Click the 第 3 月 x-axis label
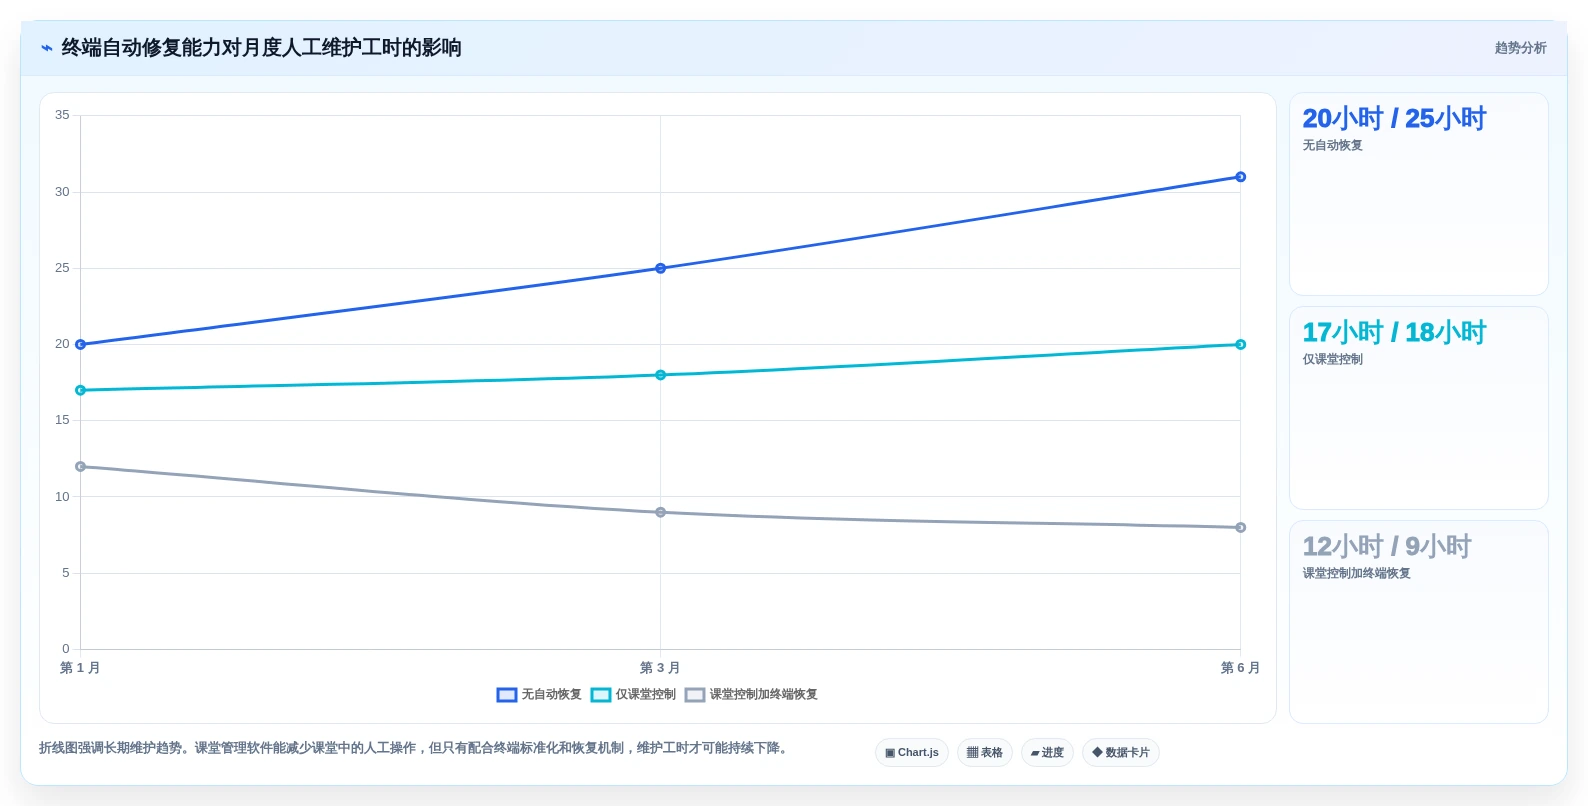1588x806 pixels. [660, 668]
